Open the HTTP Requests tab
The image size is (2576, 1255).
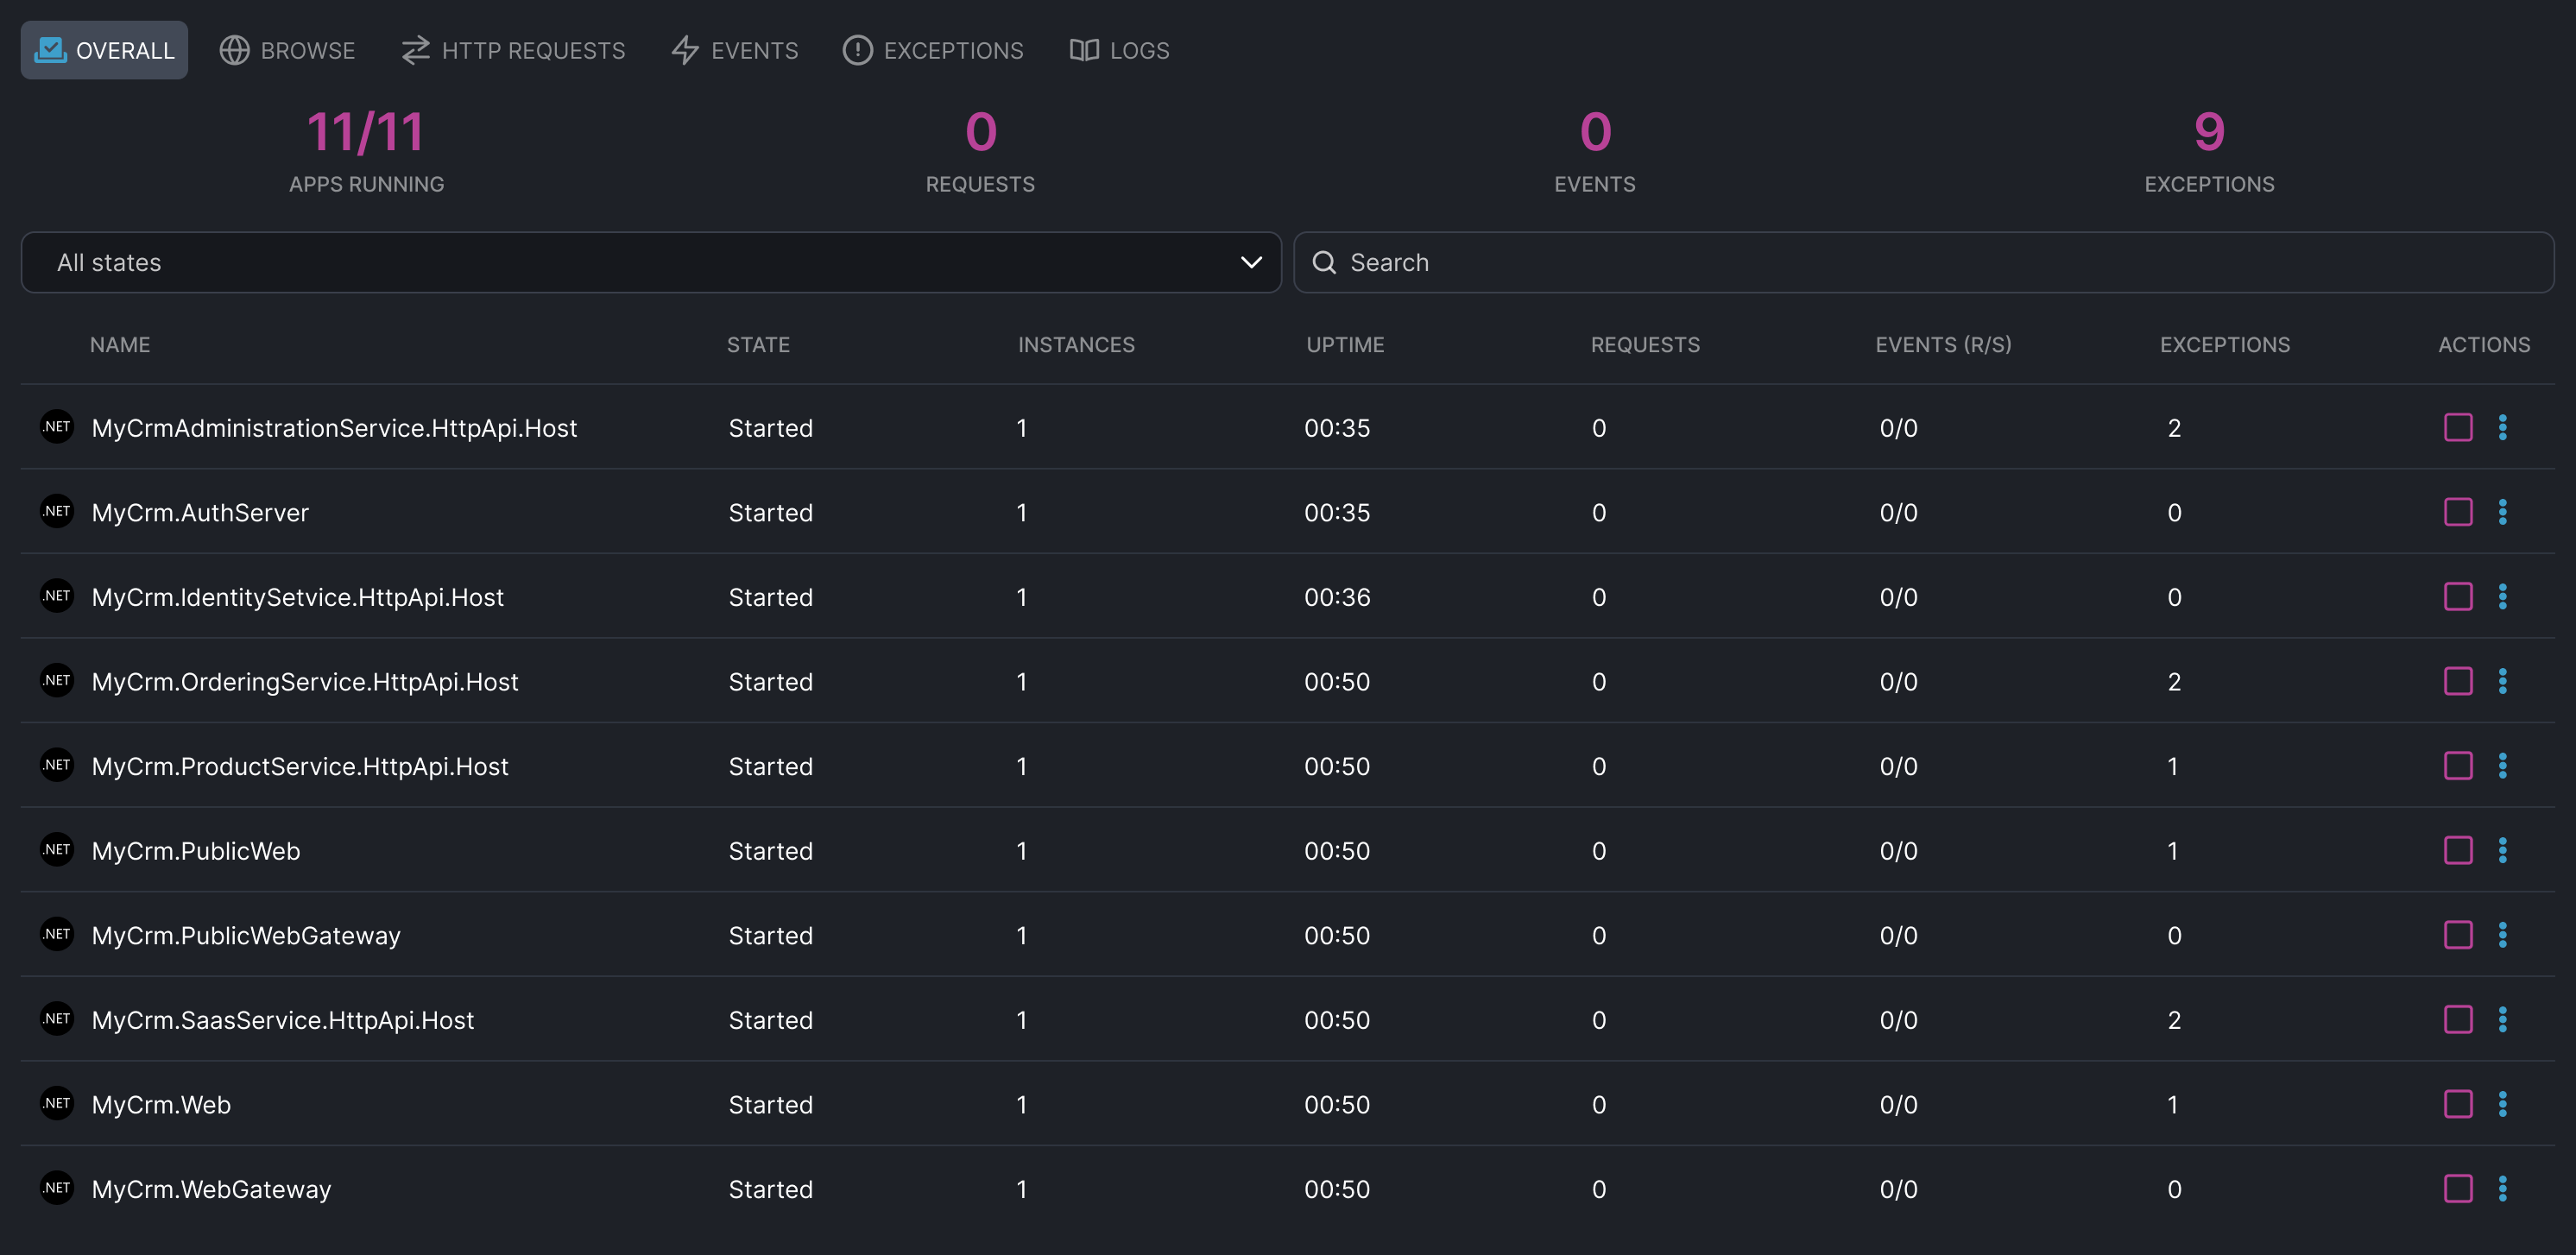click(x=513, y=50)
